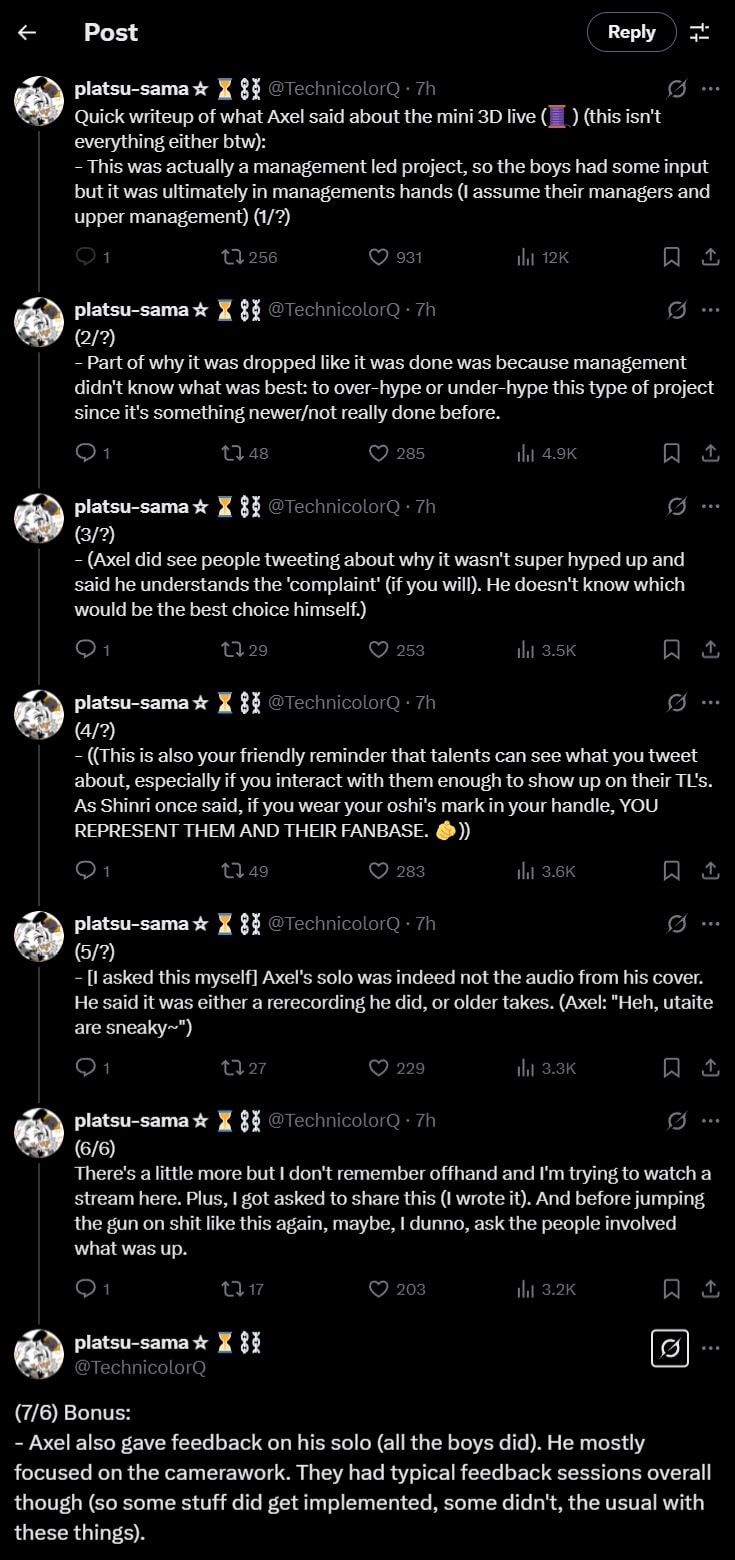The height and width of the screenshot is (1560, 735).
Task: Share the (3/?) post
Action: pos(710,650)
